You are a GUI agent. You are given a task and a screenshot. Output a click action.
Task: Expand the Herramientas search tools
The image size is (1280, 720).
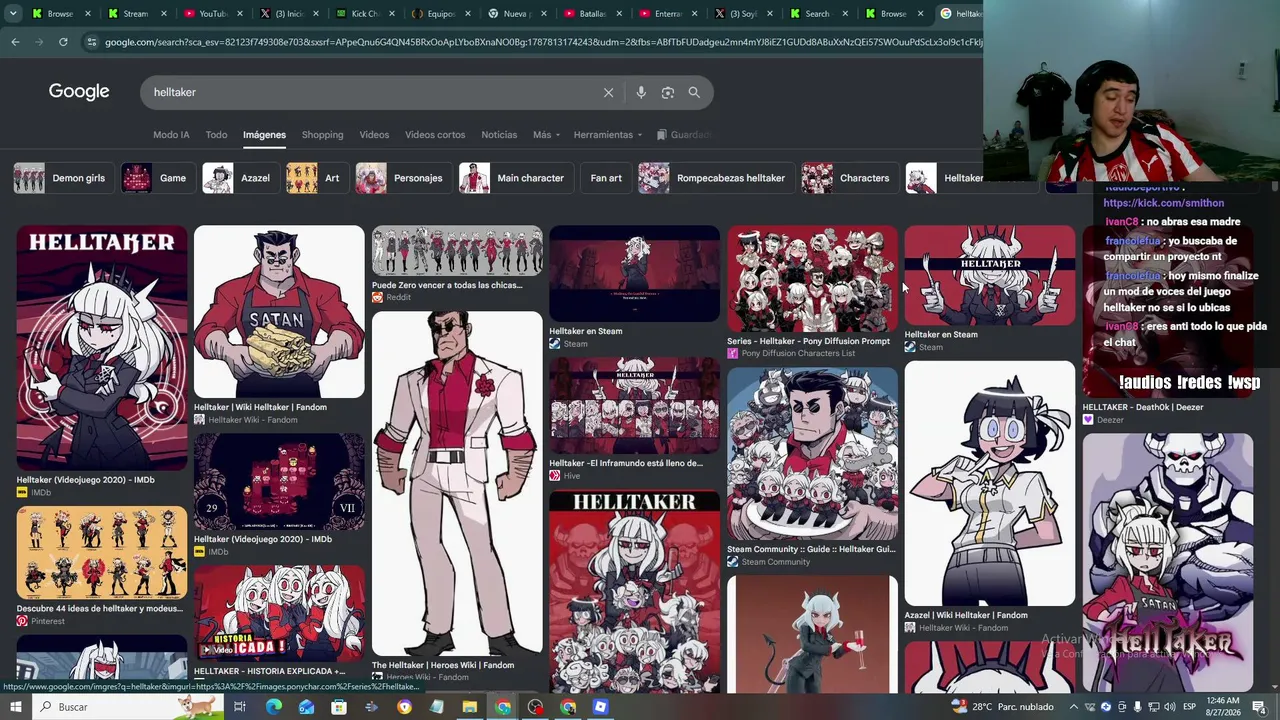[608, 135]
